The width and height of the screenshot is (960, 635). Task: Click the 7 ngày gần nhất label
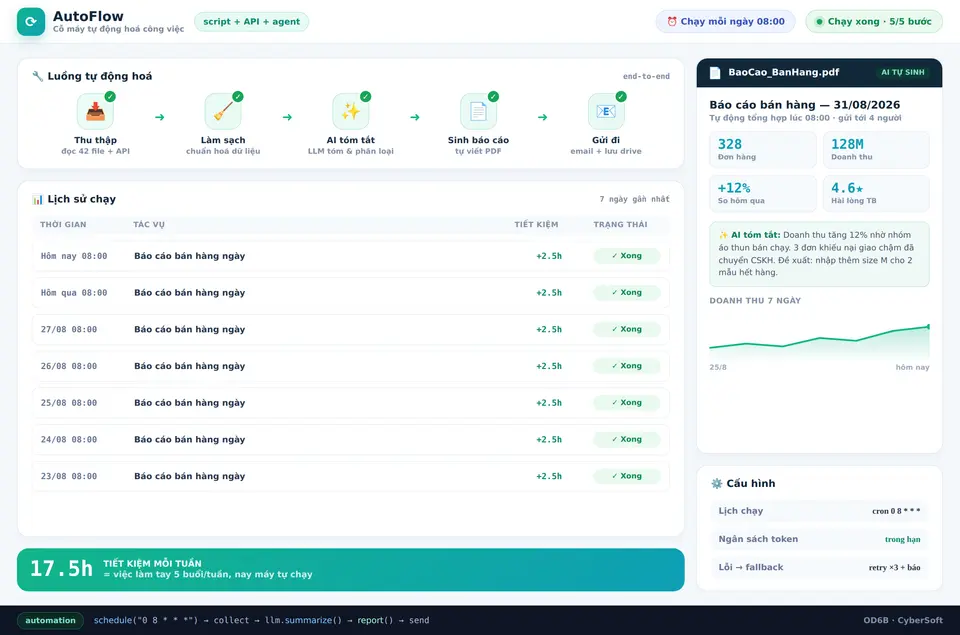(x=634, y=200)
